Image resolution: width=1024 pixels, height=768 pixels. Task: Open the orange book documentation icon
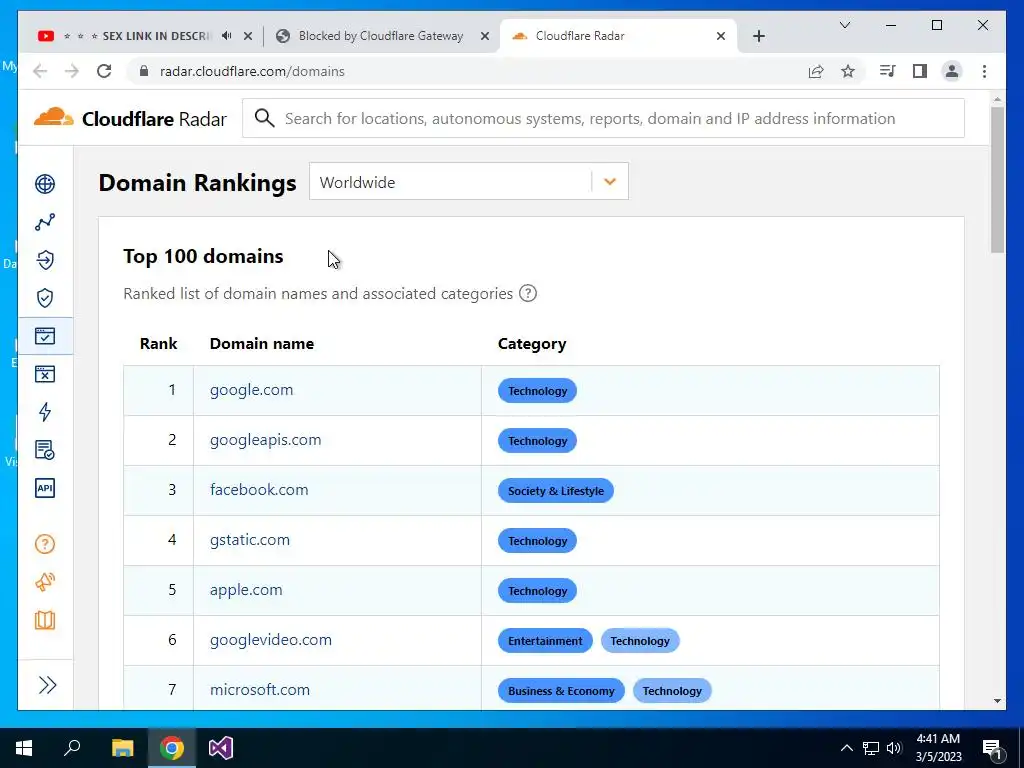[45, 620]
